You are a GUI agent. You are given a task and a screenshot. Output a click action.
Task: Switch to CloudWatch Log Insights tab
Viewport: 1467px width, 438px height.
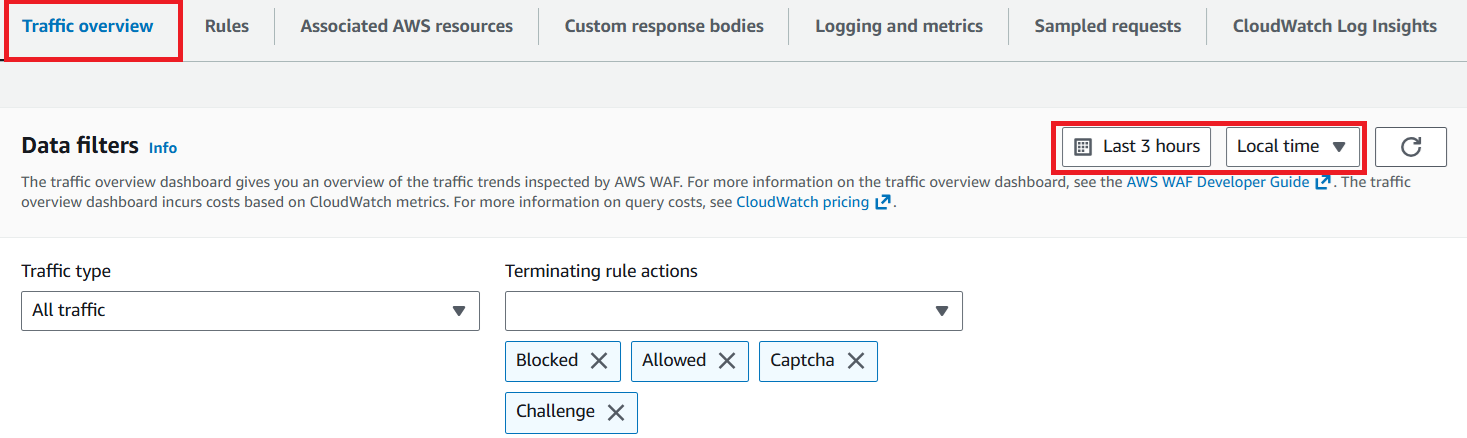pos(1334,26)
